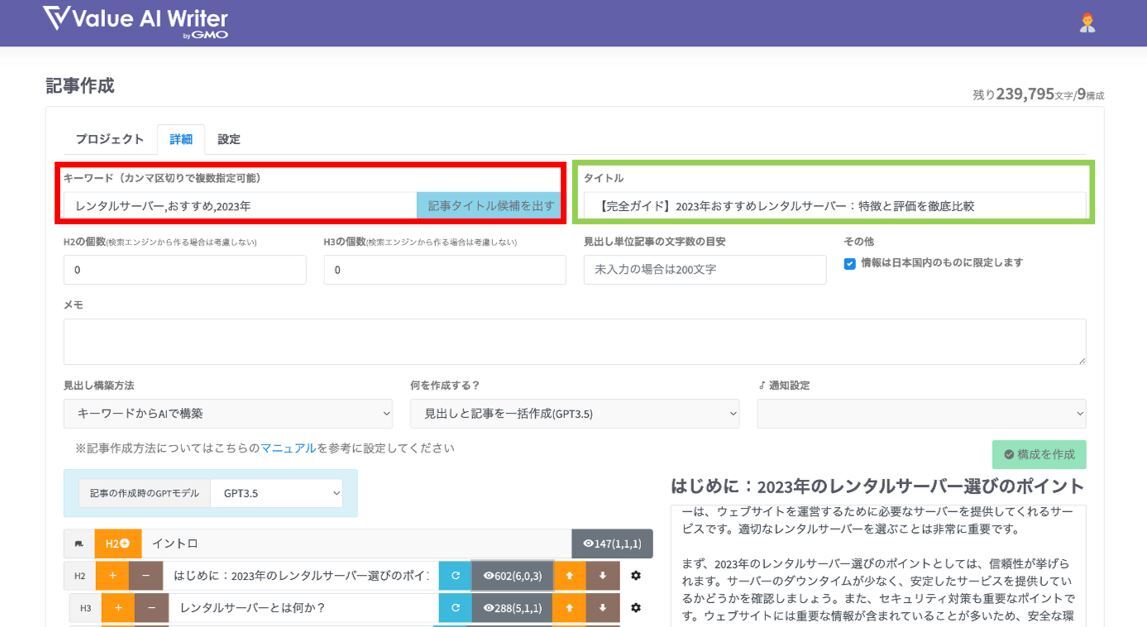
Task: Edit はじめに：2023年 heading text field
Action: [x=301, y=576]
